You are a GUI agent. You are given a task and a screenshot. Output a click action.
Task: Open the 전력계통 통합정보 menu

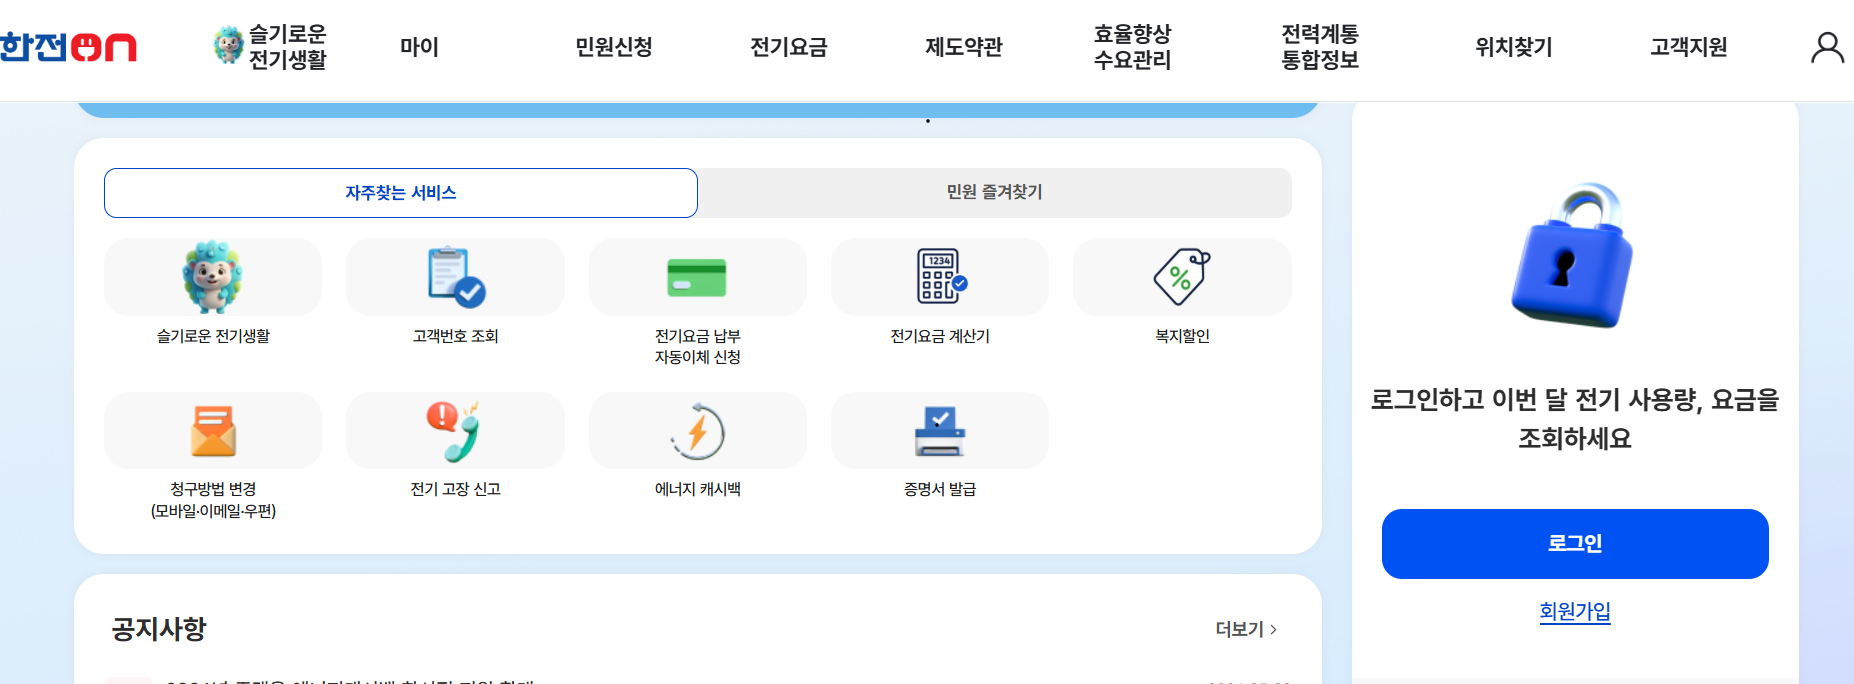(x=1320, y=47)
